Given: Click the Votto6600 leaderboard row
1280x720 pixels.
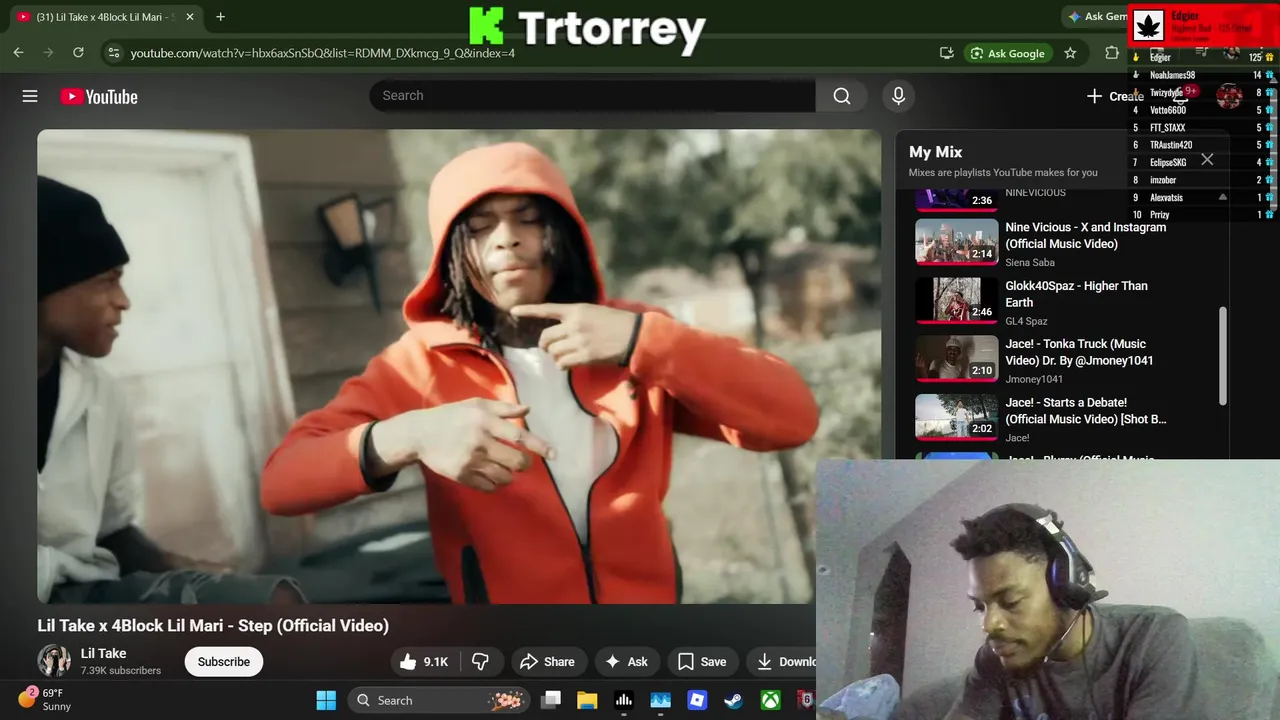Looking at the screenshot, I should pyautogui.click(x=1203, y=110).
